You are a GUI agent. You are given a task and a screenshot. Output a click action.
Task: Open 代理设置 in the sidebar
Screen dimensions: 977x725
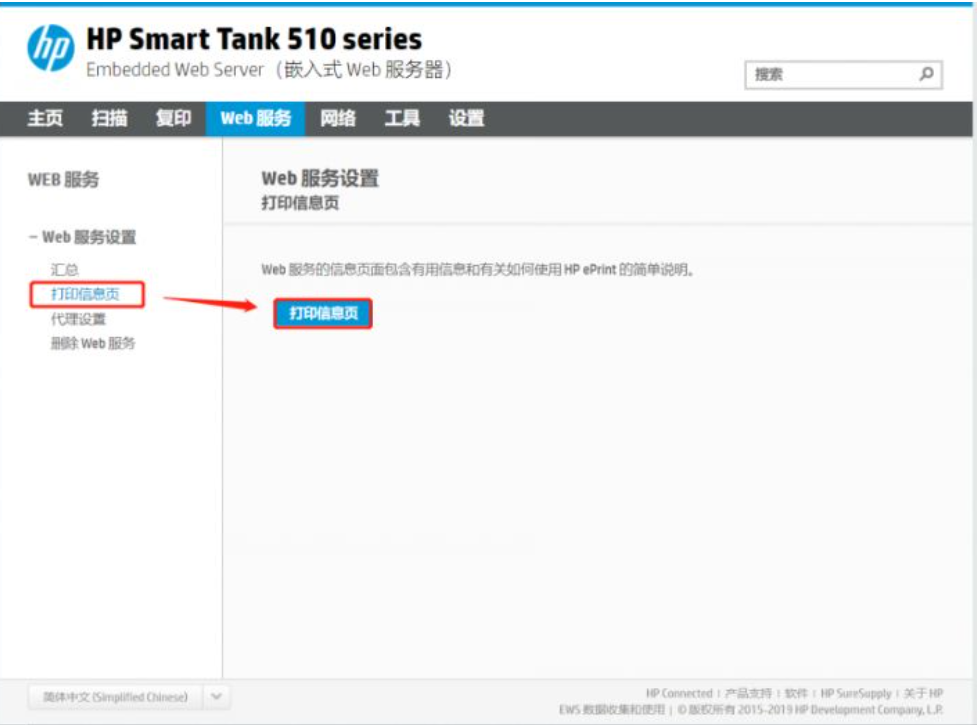(x=78, y=319)
